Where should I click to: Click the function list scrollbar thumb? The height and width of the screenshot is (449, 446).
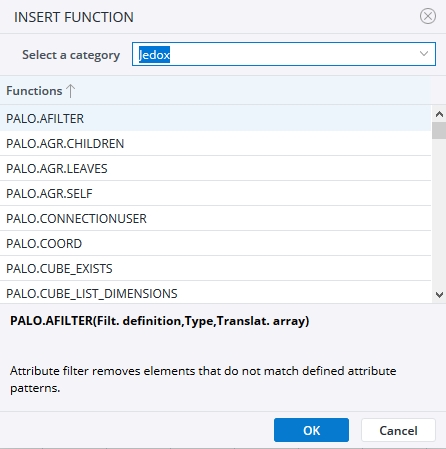pos(439,130)
